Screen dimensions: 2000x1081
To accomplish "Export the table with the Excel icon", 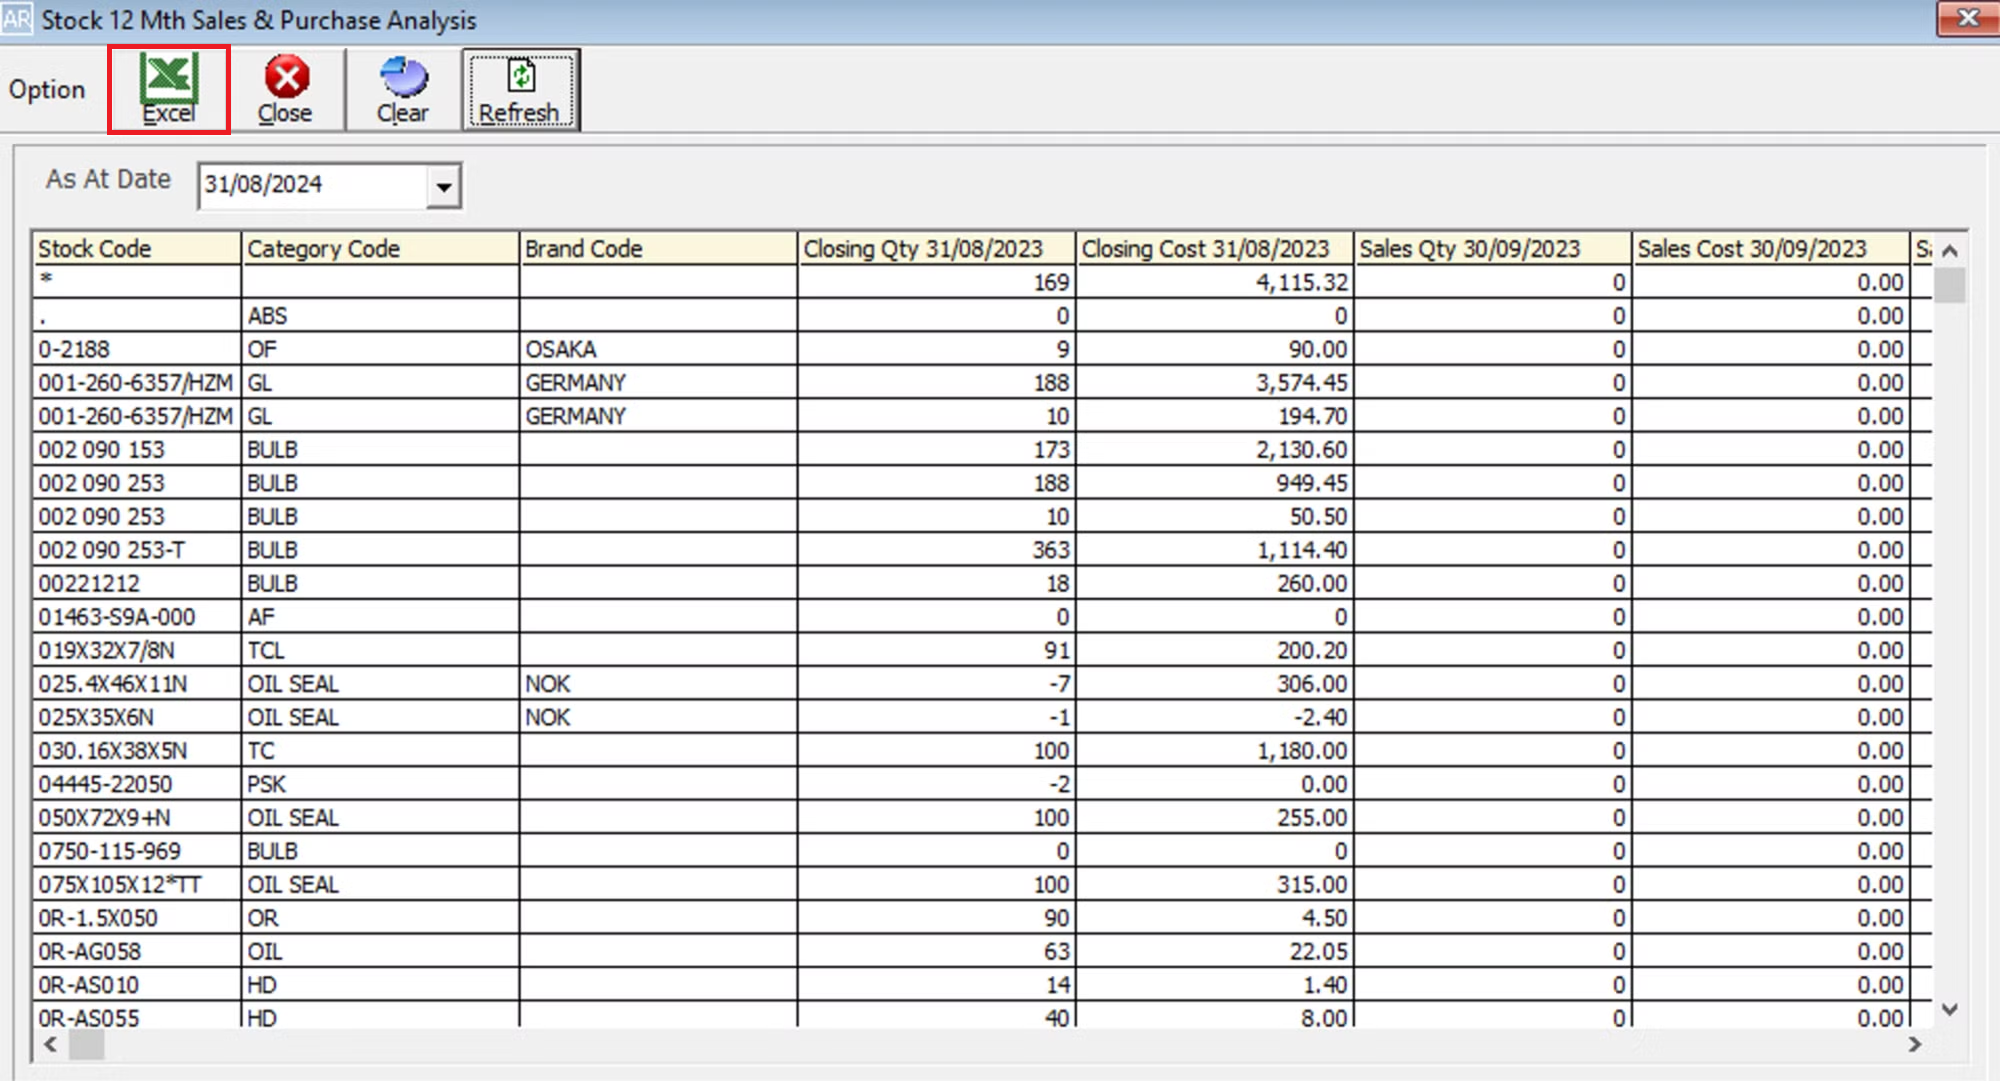I will point(168,89).
